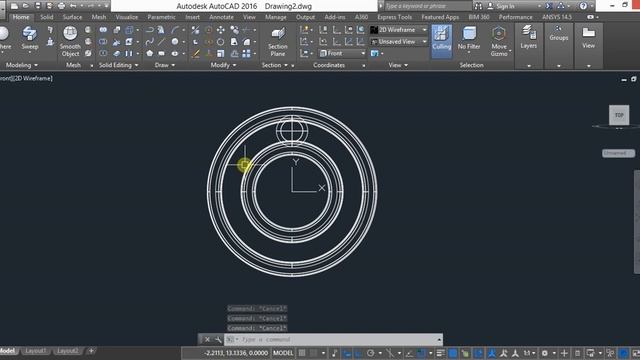The height and width of the screenshot is (360, 640).
Task: Click the coordinates readout in status bar
Action: (x=236, y=353)
